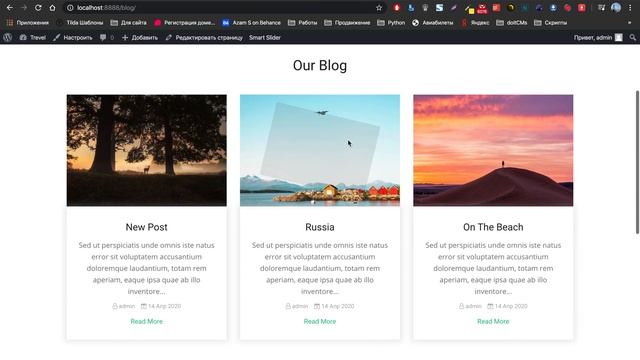The height and width of the screenshot is (360, 640).
Task: Open Smart Slider admin menu
Action: click(265, 37)
